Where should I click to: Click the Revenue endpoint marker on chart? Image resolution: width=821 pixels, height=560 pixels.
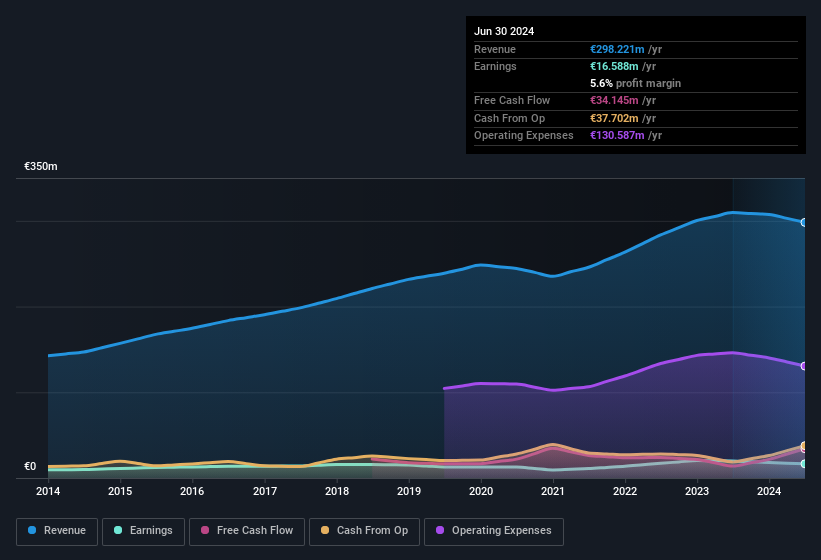[804, 222]
